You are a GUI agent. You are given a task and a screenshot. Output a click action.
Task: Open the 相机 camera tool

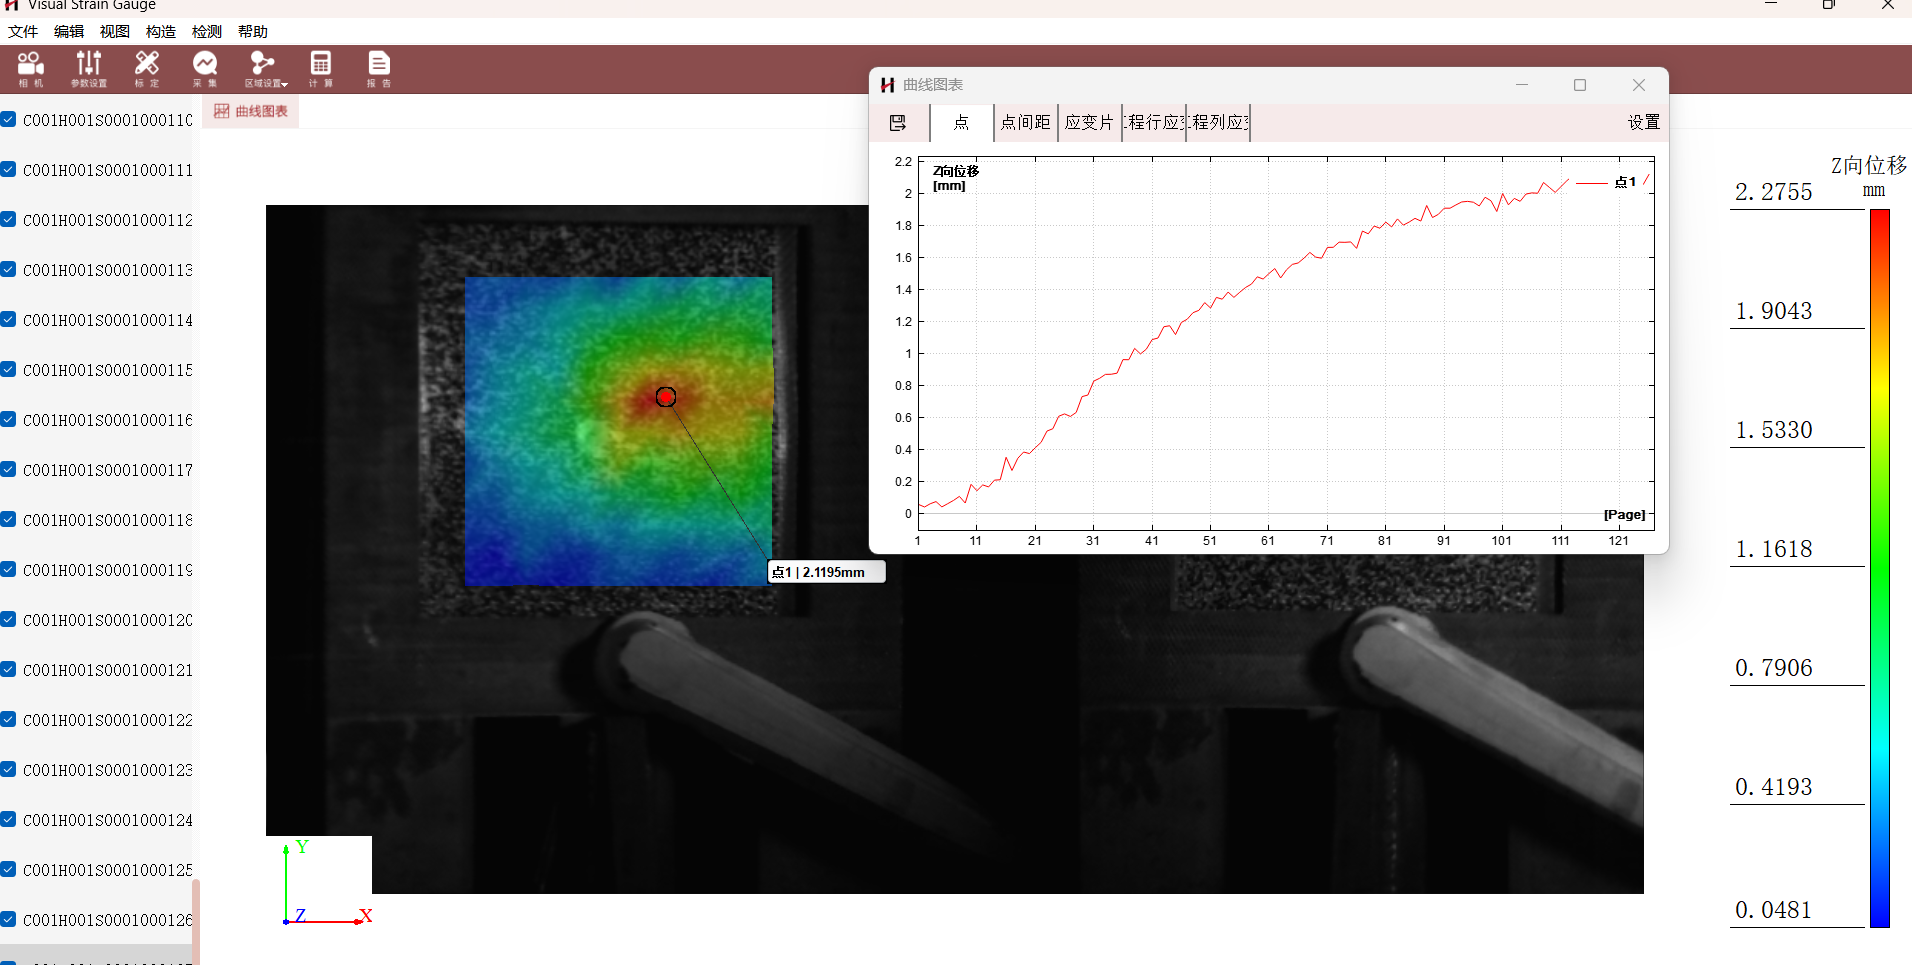[x=31, y=69]
